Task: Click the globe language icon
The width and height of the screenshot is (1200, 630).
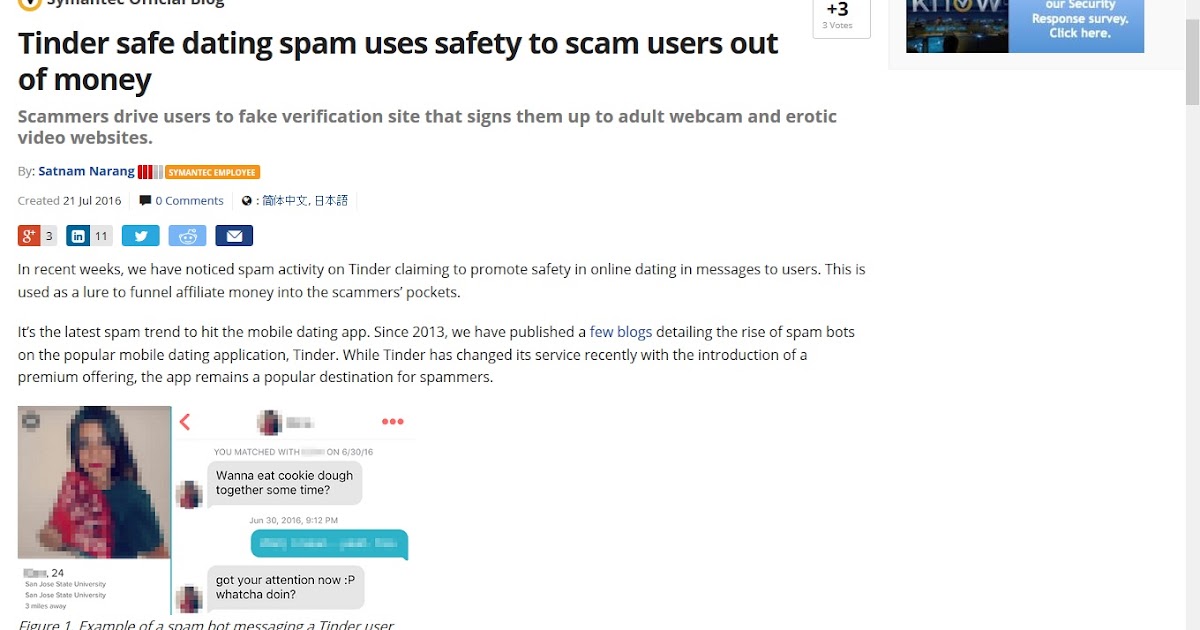Action: point(247,200)
